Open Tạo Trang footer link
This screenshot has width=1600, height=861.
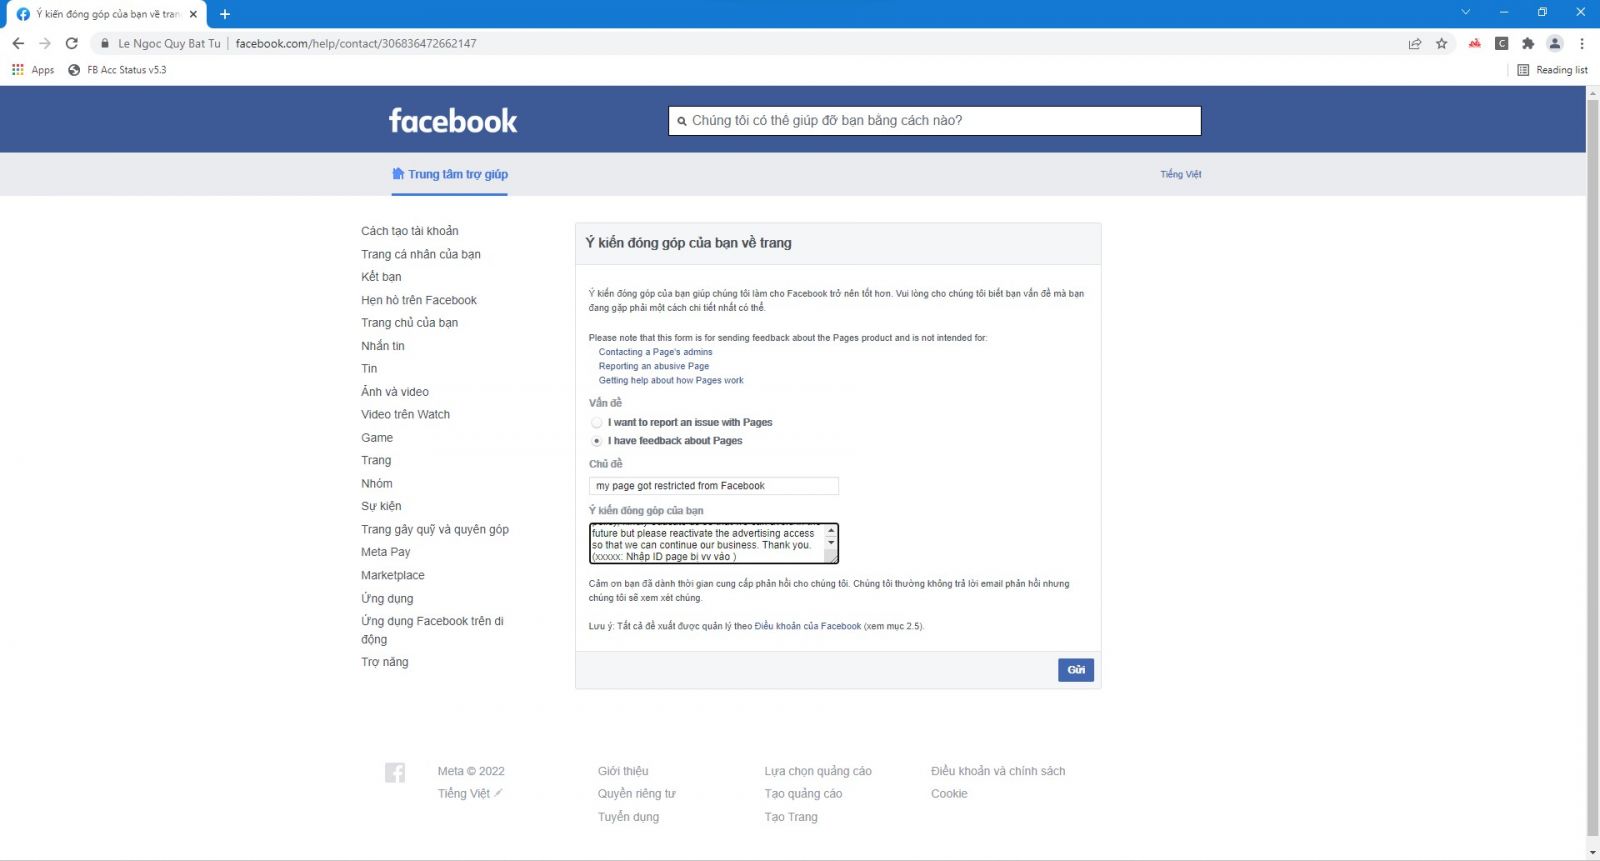791,817
